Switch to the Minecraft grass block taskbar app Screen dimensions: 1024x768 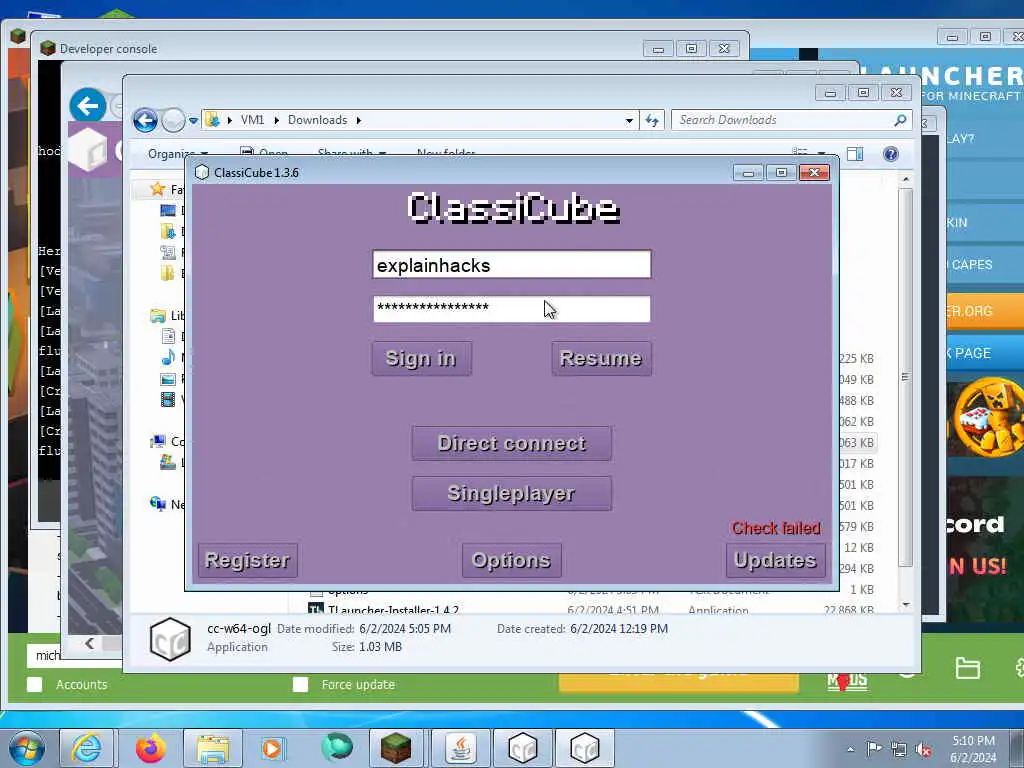396,748
